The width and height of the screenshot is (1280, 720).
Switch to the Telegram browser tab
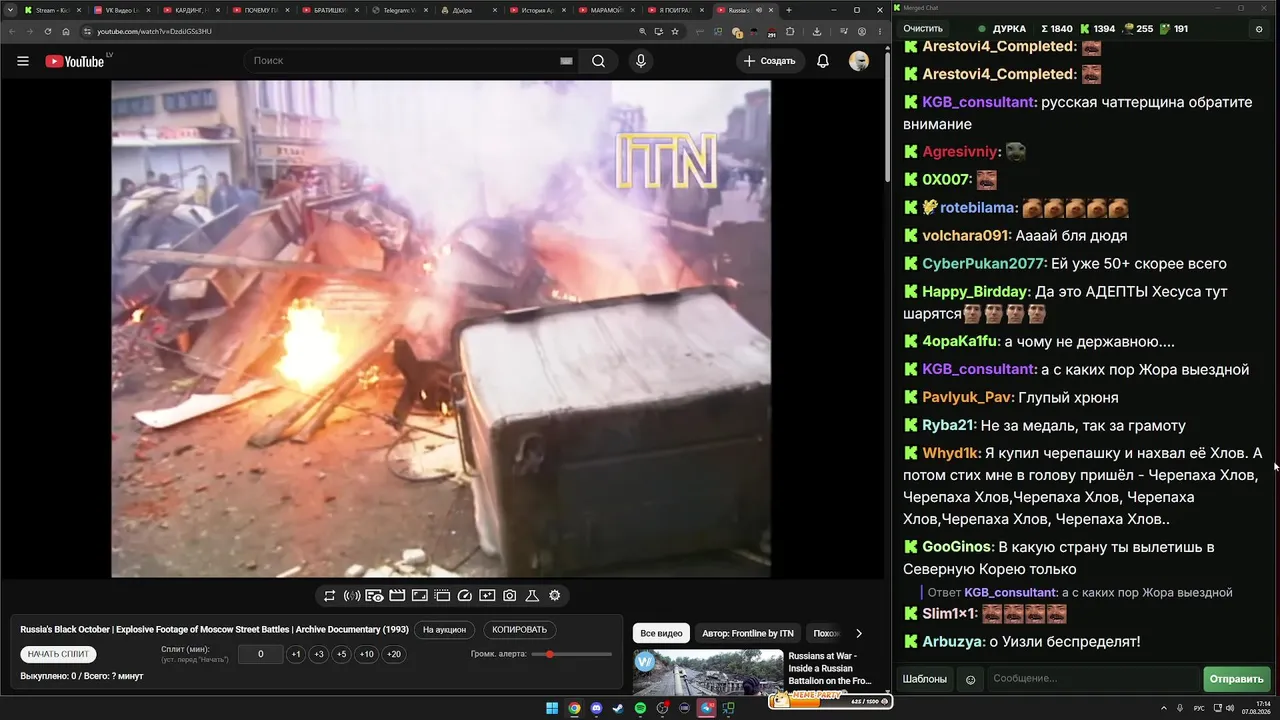(399, 10)
